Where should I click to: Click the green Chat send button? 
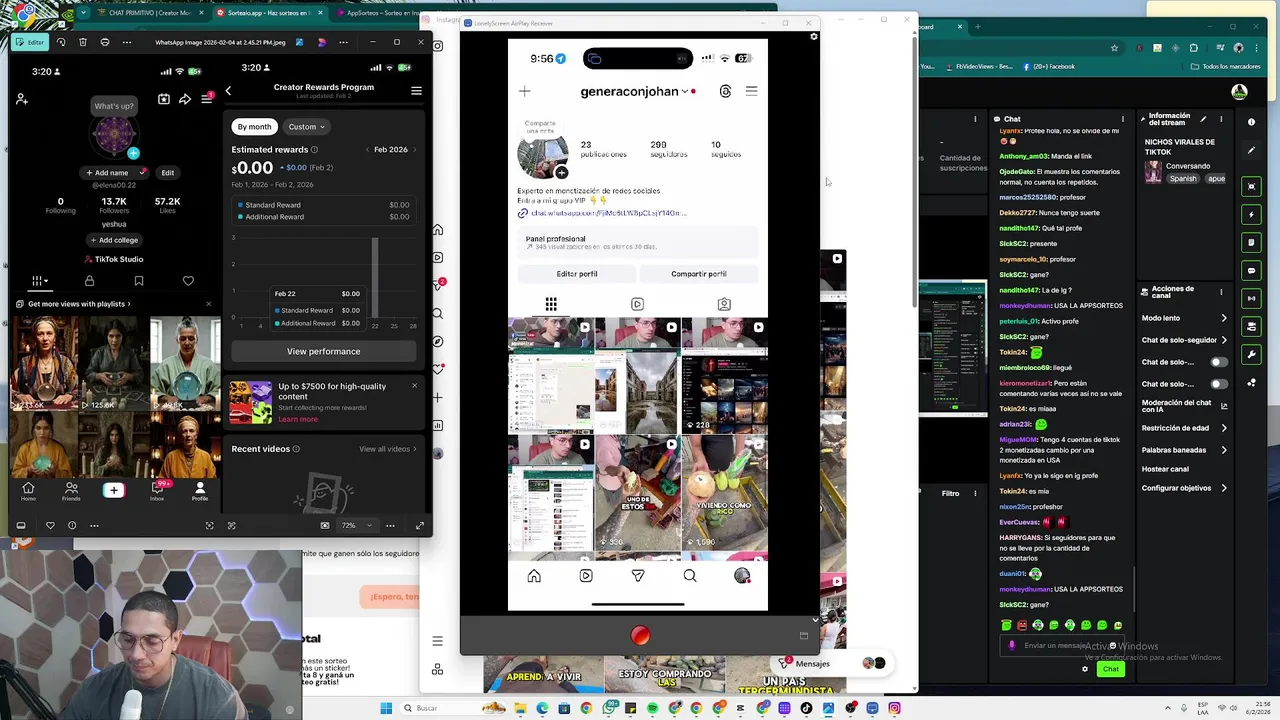pos(1110,669)
